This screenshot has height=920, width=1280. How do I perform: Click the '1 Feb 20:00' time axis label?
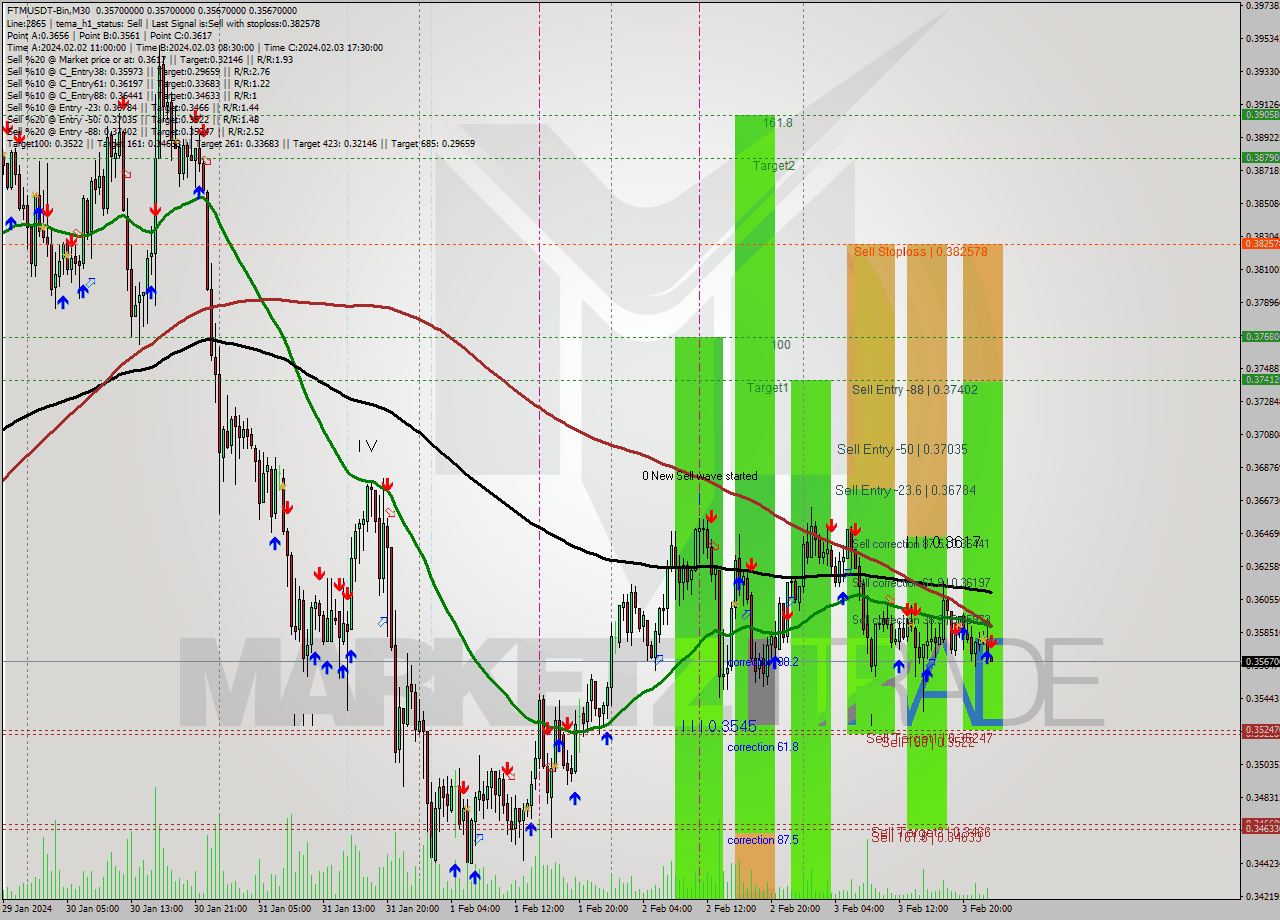[604, 909]
